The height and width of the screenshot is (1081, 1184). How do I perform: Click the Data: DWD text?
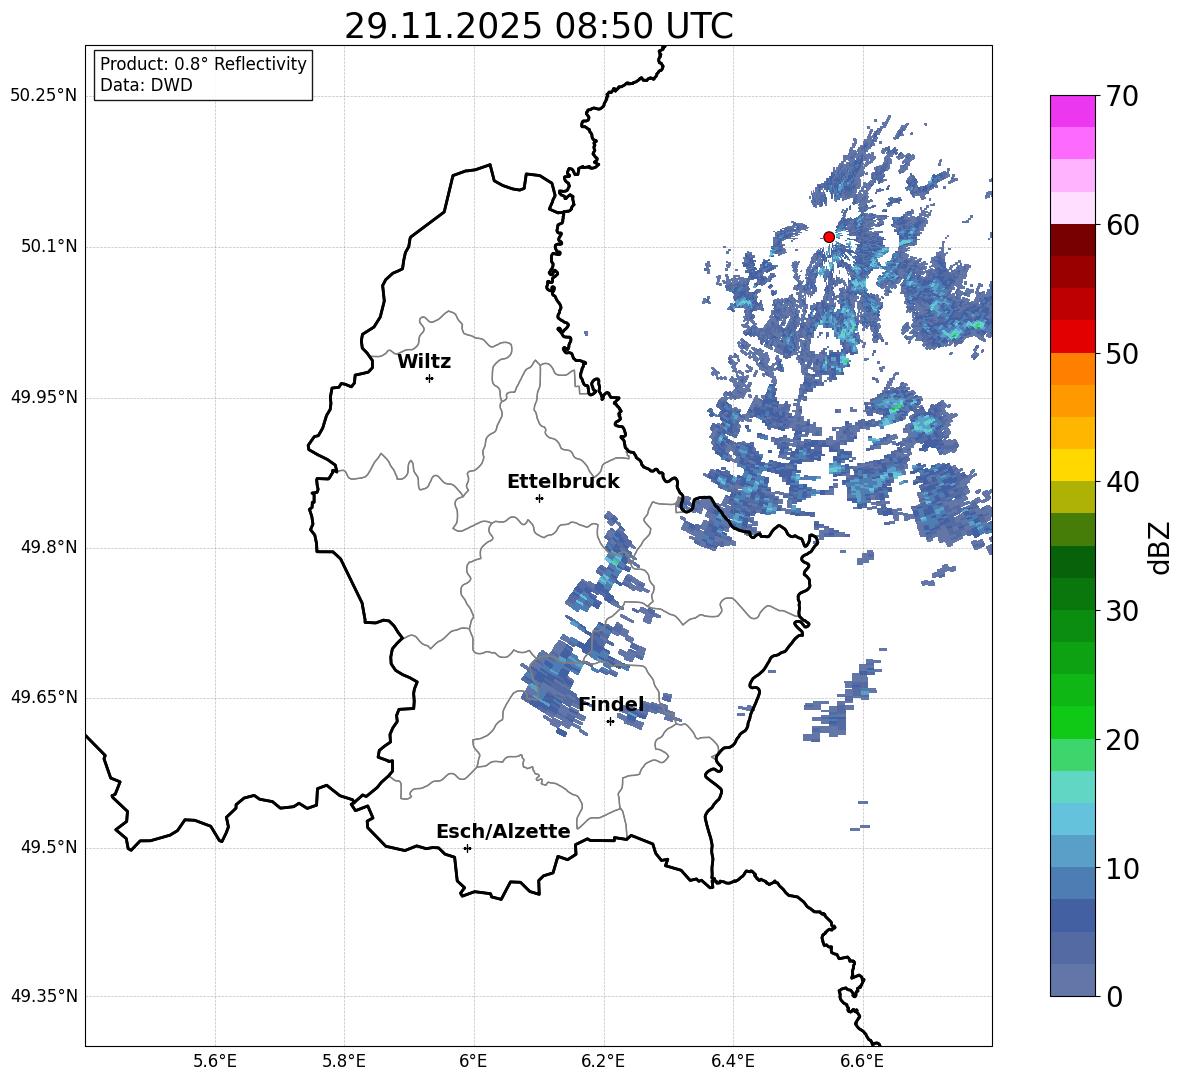click(x=146, y=85)
